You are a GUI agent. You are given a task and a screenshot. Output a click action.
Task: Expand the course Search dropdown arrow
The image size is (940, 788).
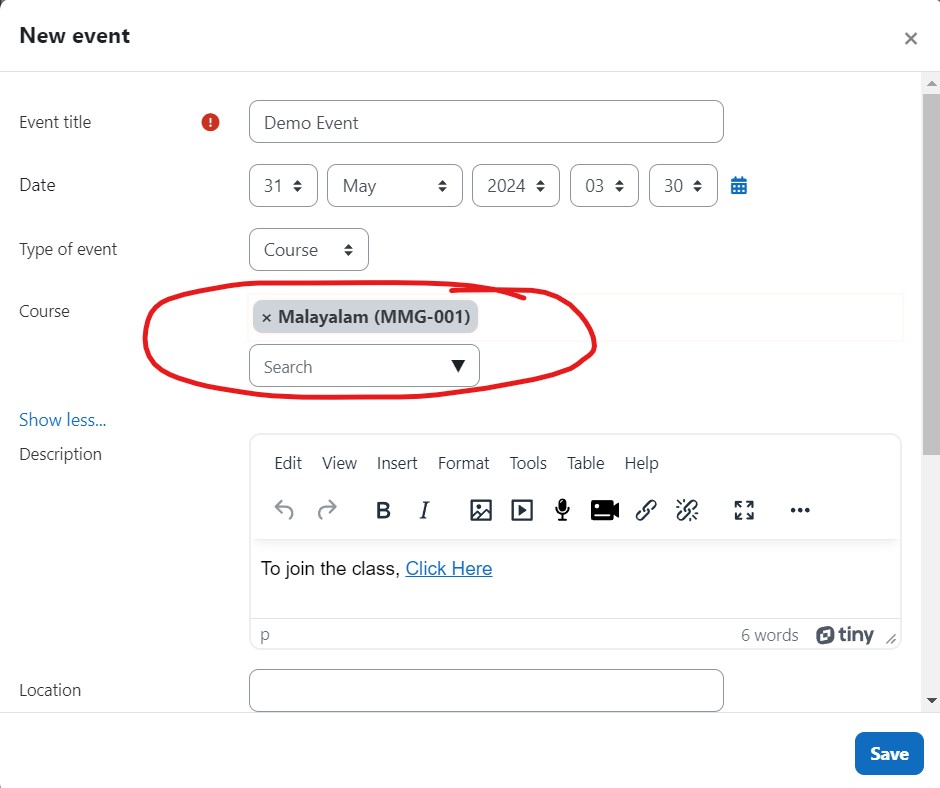tap(458, 366)
